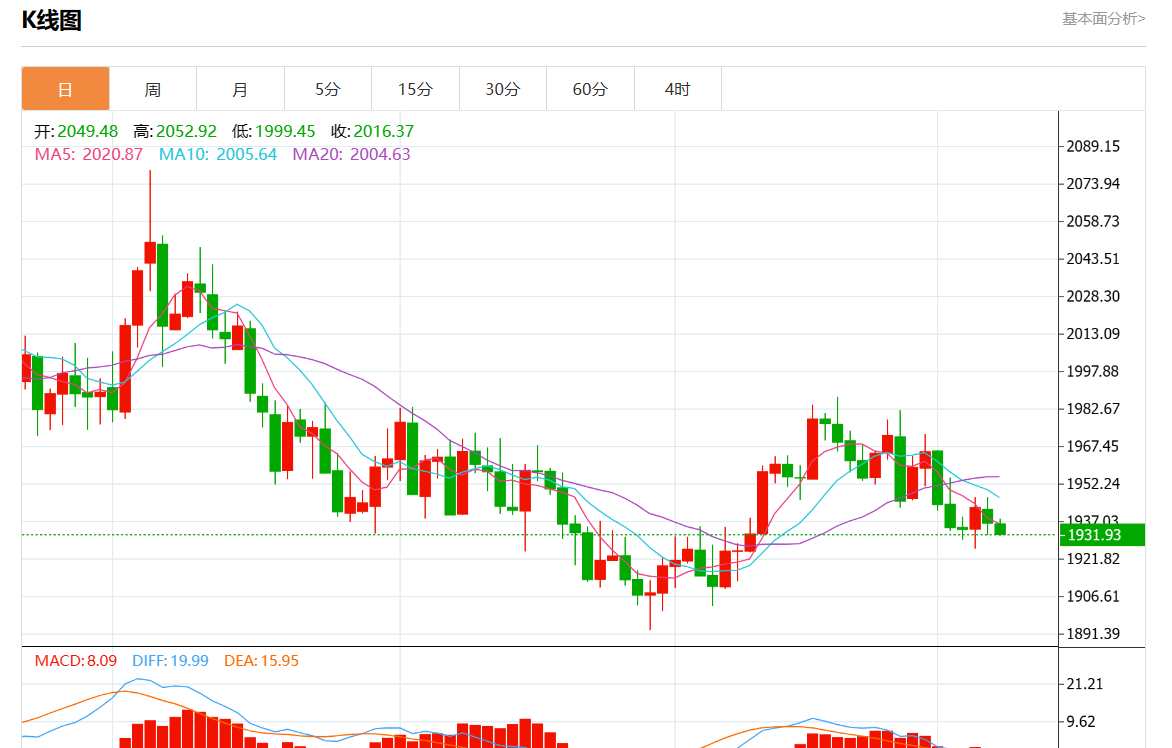
Task: Click the 1891.39 price axis label
Action: point(1093,634)
